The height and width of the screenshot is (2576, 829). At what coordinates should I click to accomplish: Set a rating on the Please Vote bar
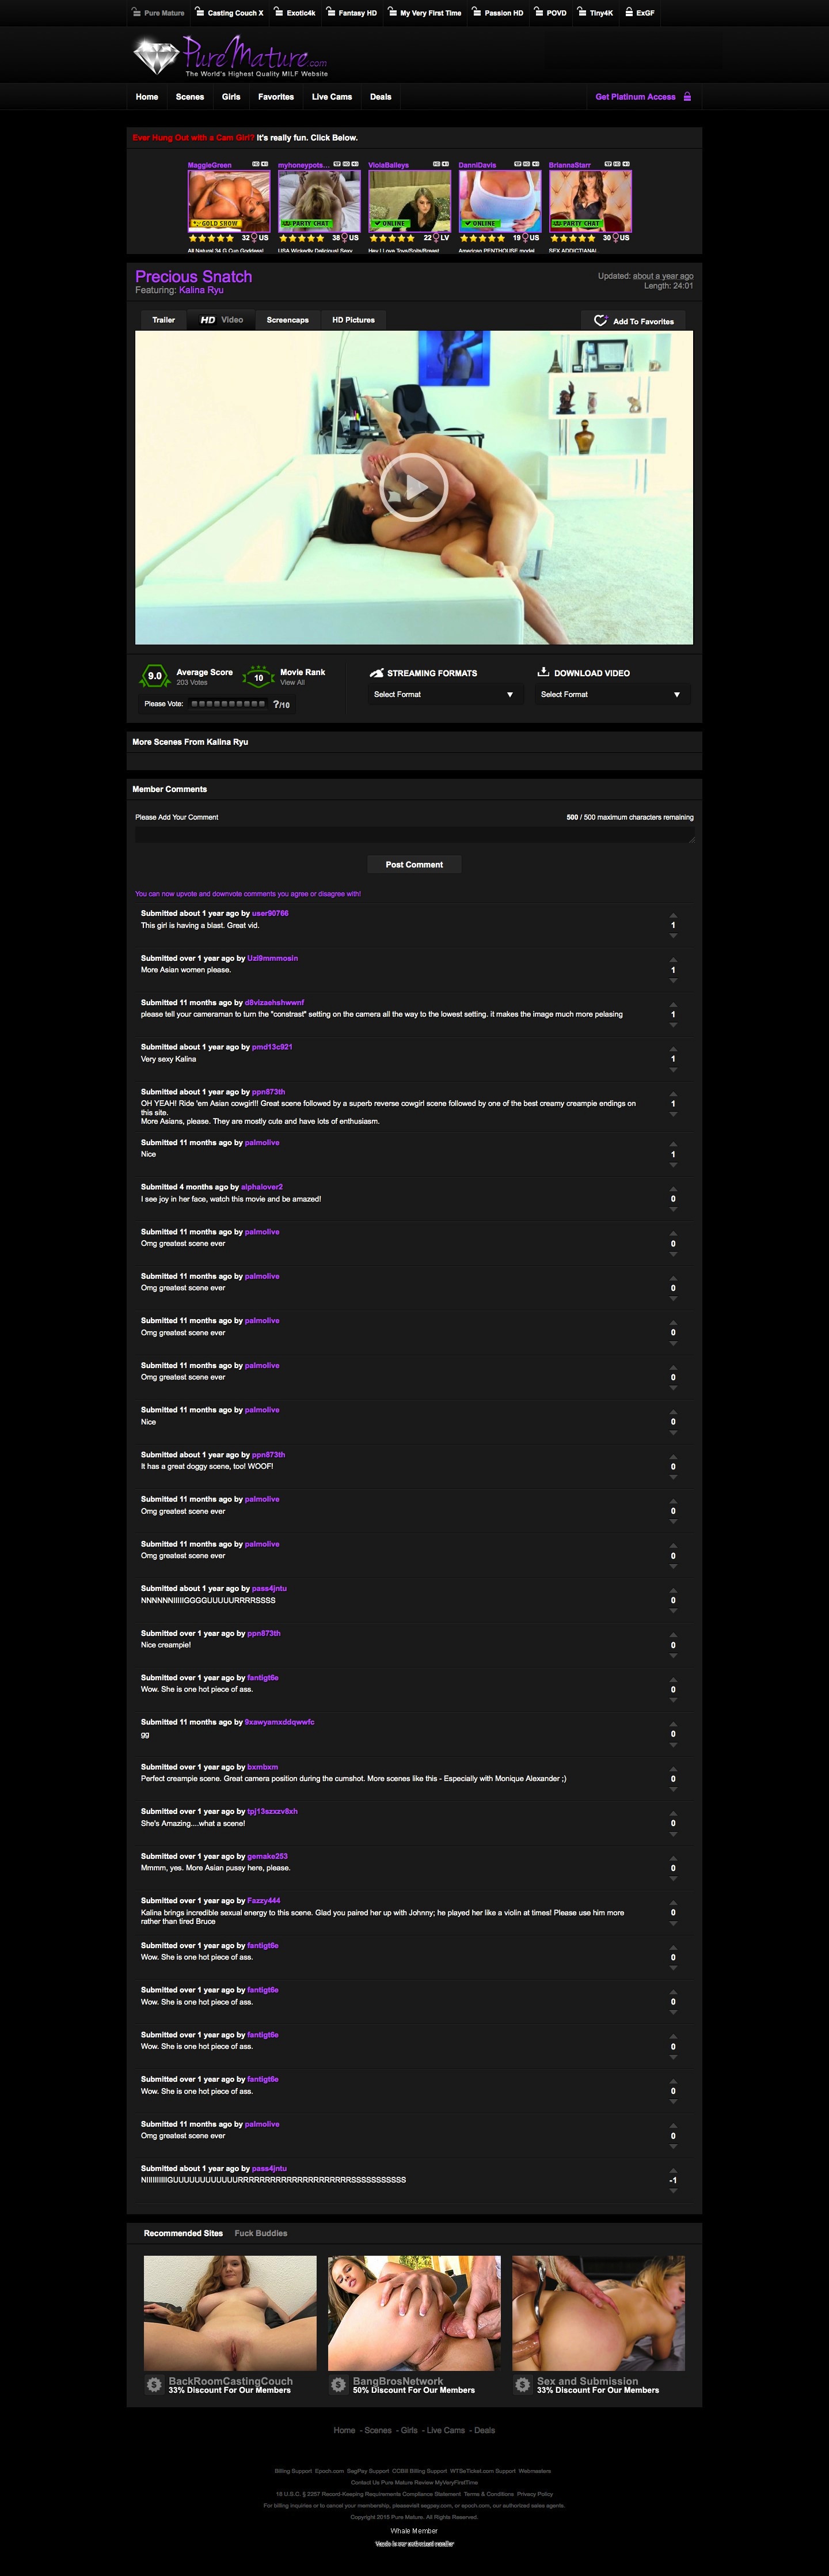click(x=228, y=704)
